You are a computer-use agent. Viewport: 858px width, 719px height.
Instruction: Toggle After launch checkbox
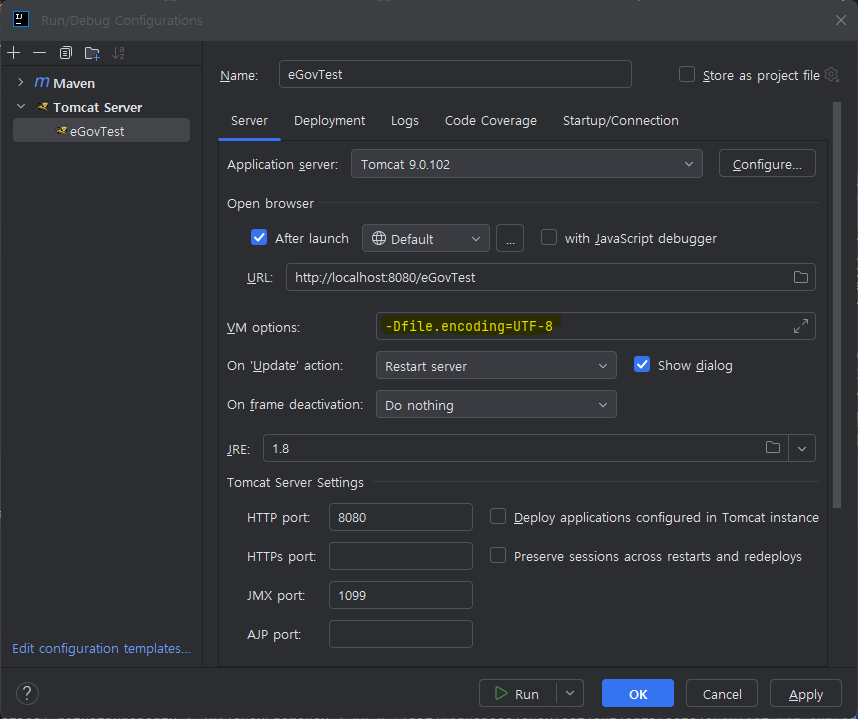click(x=259, y=237)
